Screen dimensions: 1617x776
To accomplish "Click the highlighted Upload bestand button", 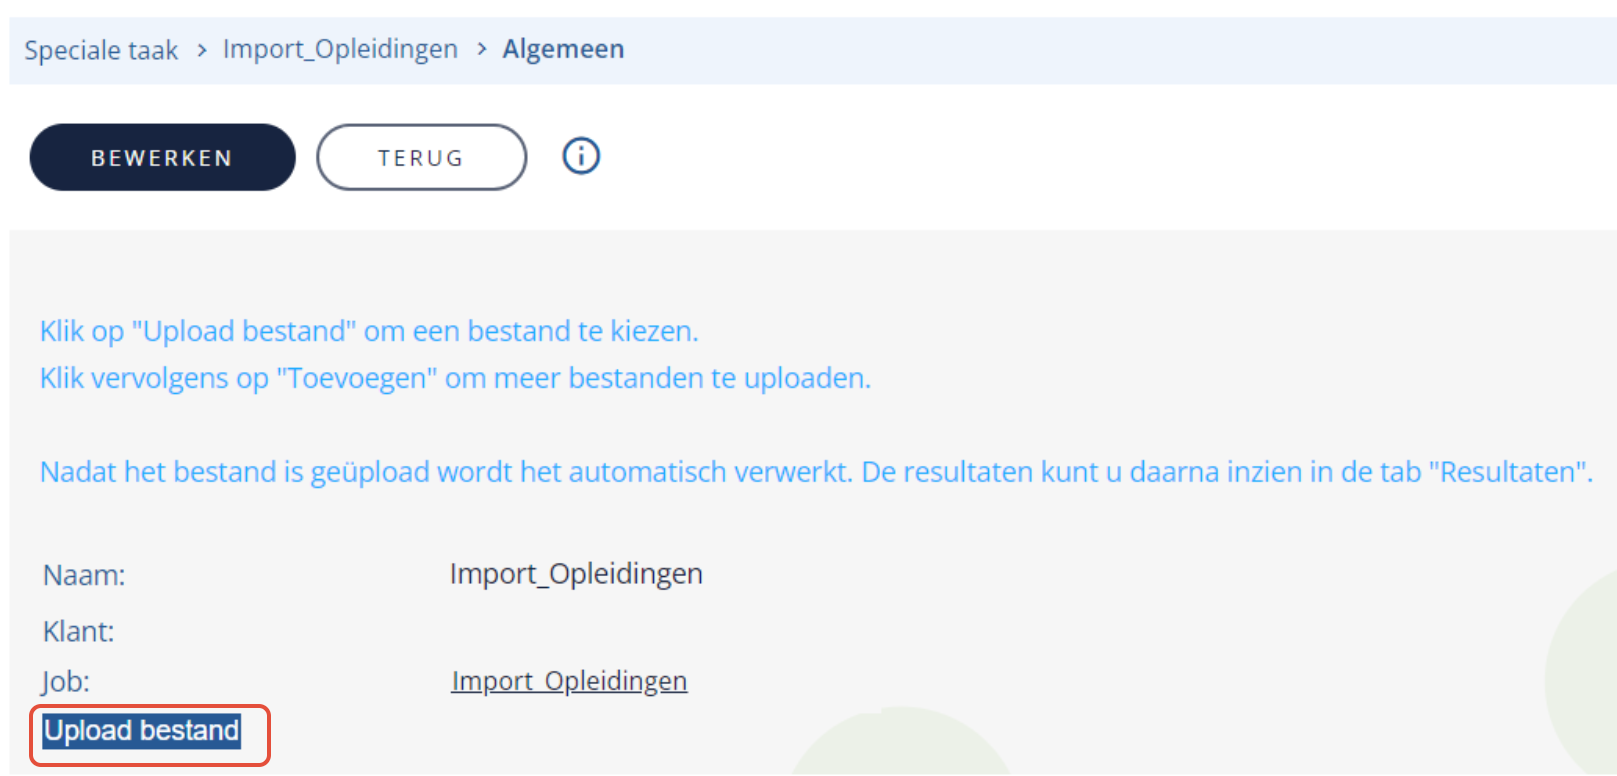I will (x=142, y=731).
